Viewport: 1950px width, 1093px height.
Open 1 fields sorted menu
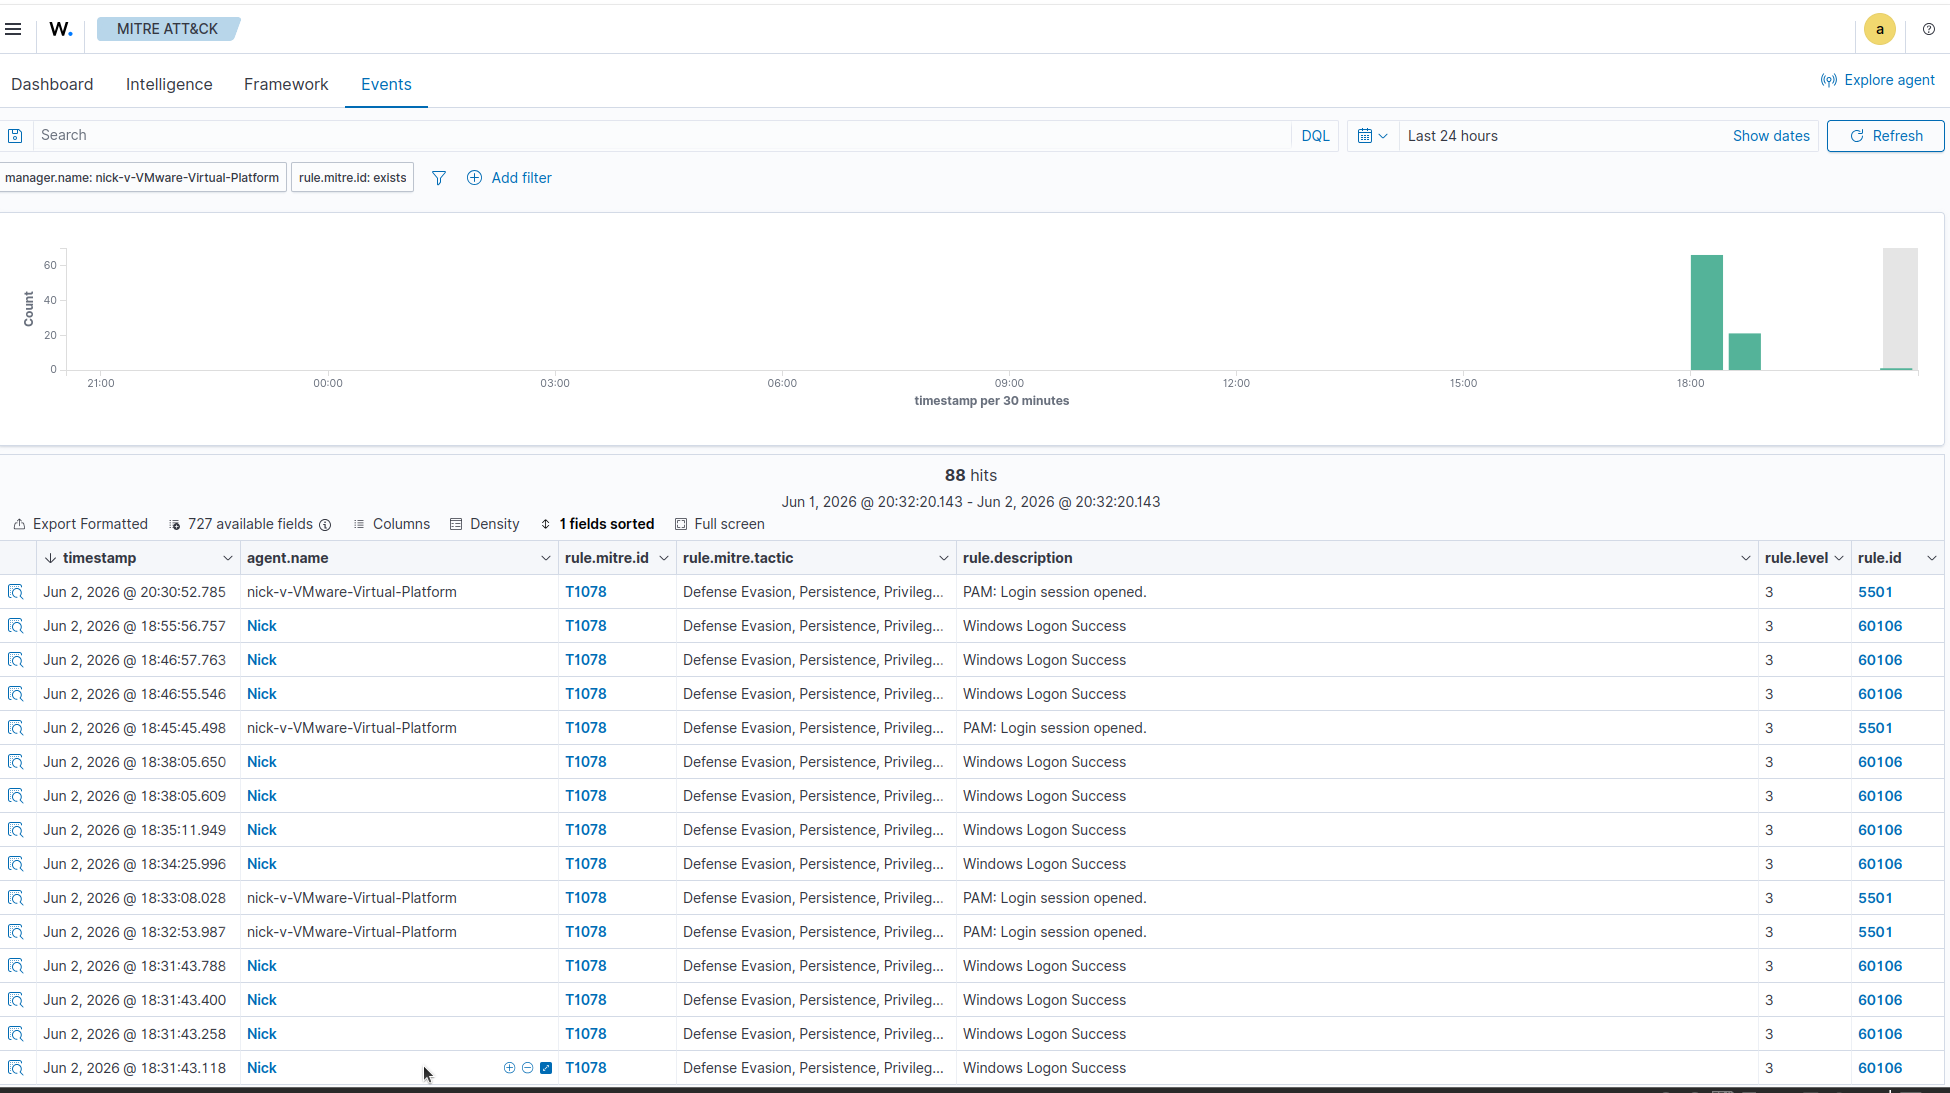(597, 524)
